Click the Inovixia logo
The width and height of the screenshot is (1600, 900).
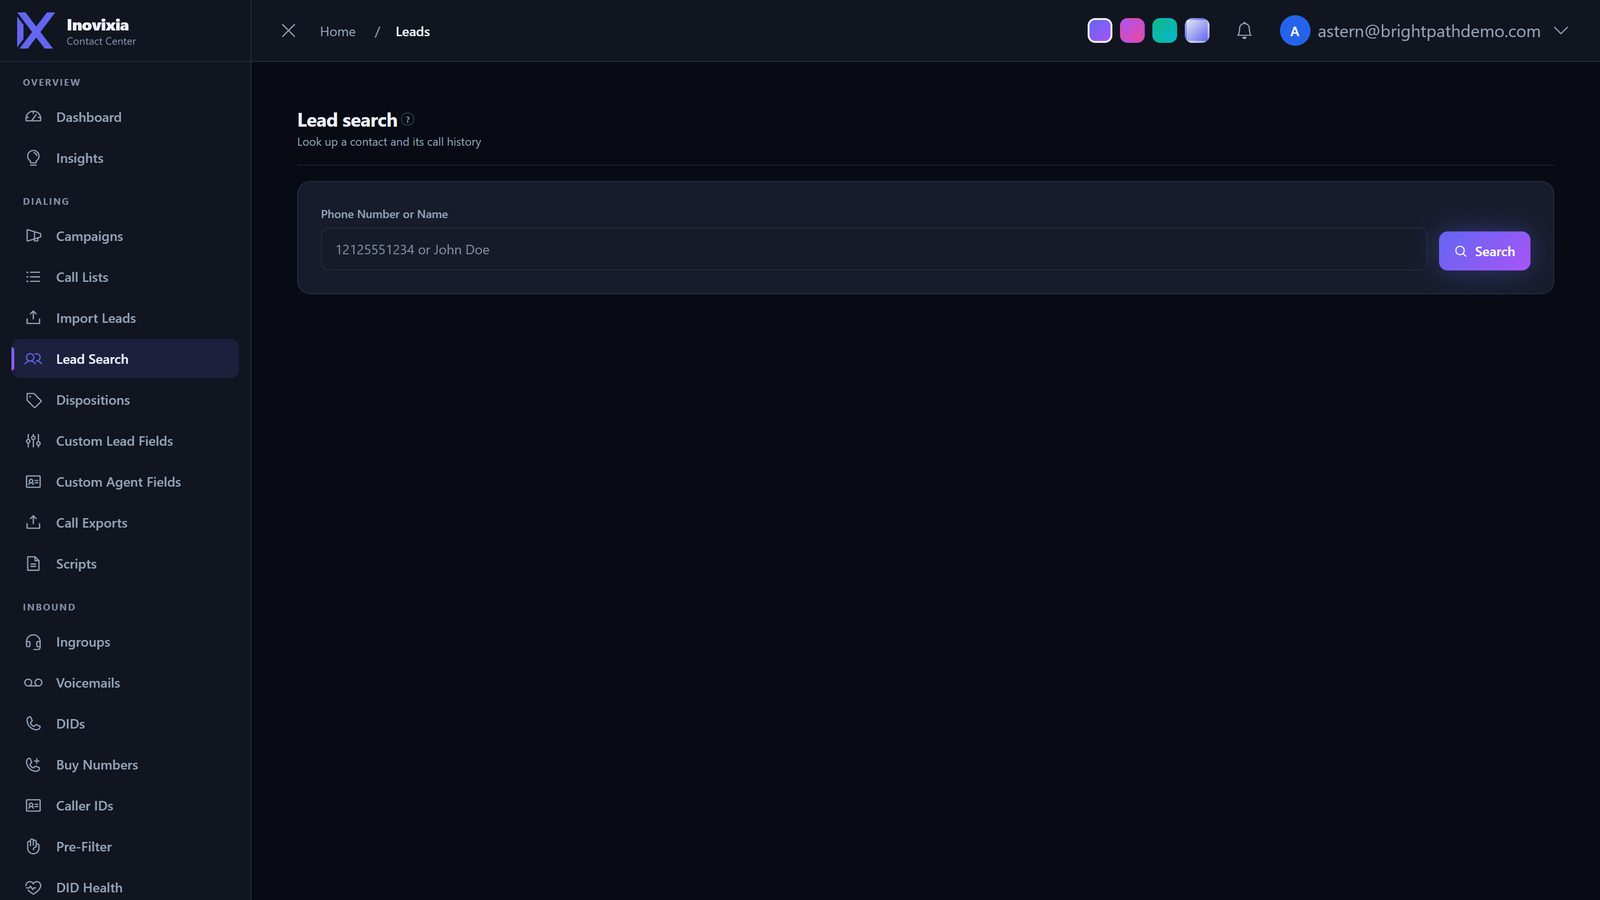(35, 31)
